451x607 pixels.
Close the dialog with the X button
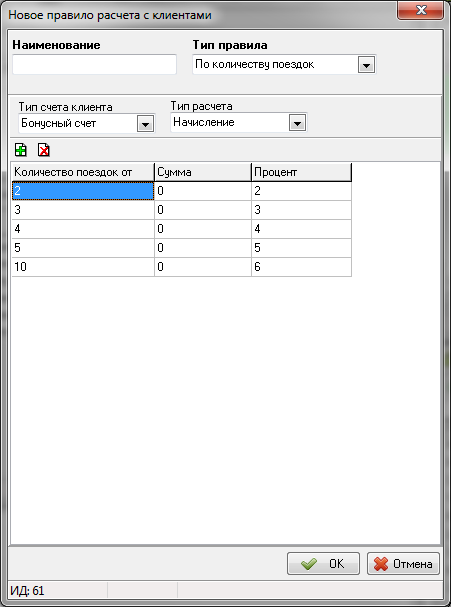420,10
